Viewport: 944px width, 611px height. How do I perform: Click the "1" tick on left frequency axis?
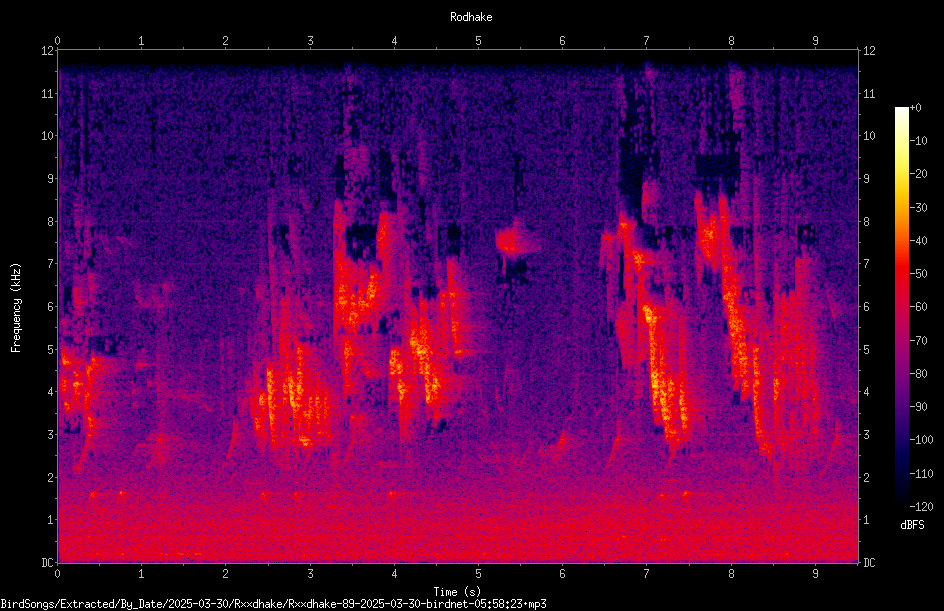click(51, 520)
